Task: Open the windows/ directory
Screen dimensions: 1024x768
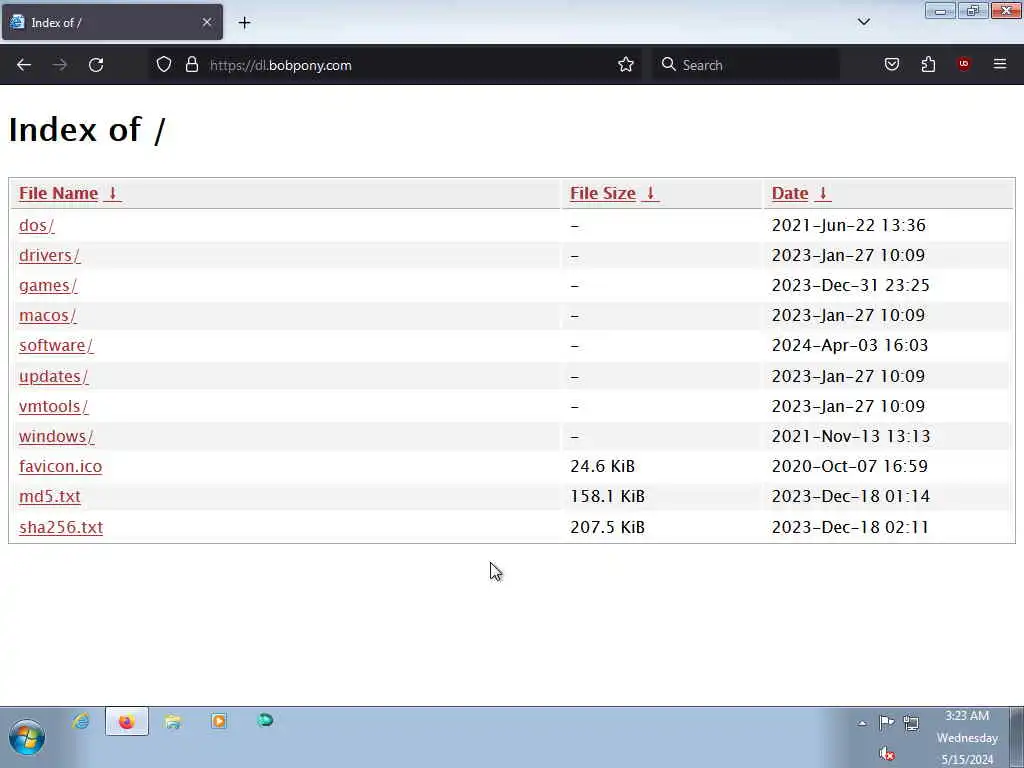Action: 56,436
